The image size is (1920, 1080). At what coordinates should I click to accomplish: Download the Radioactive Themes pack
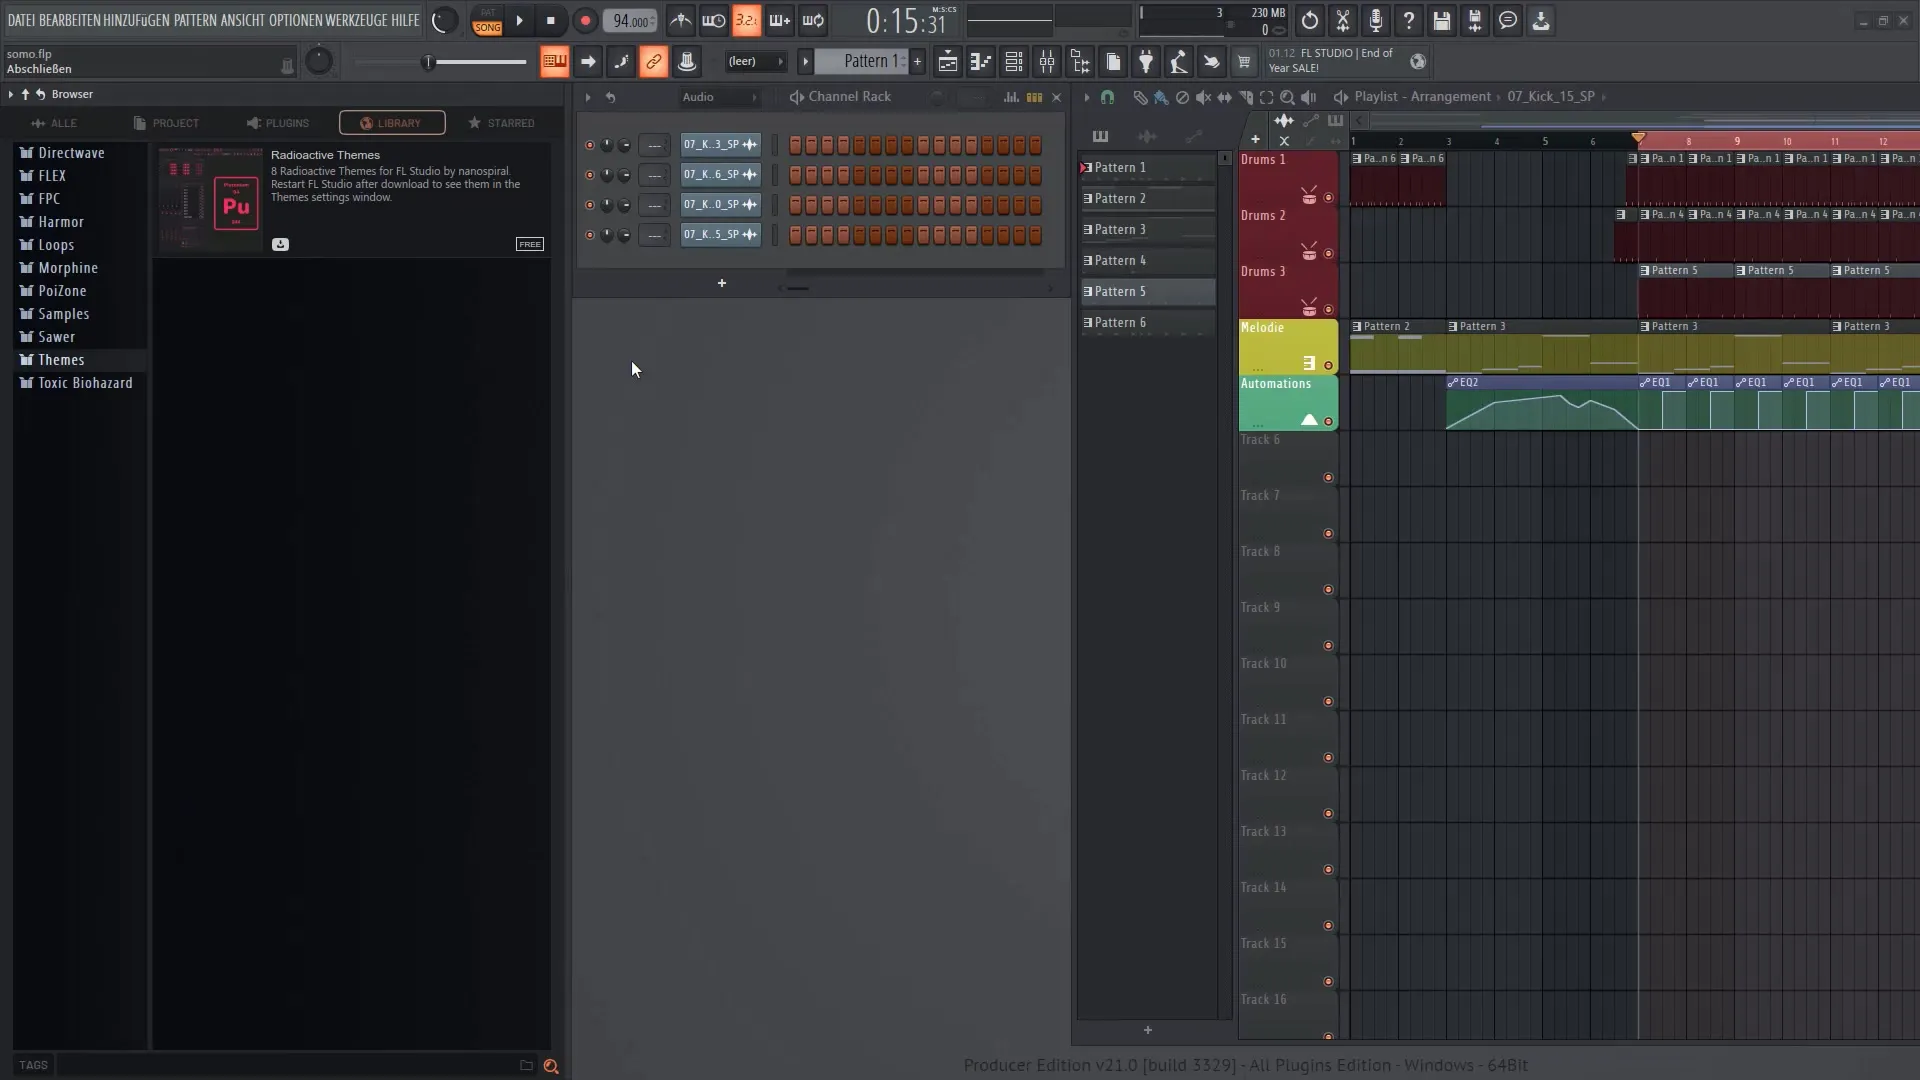[280, 244]
